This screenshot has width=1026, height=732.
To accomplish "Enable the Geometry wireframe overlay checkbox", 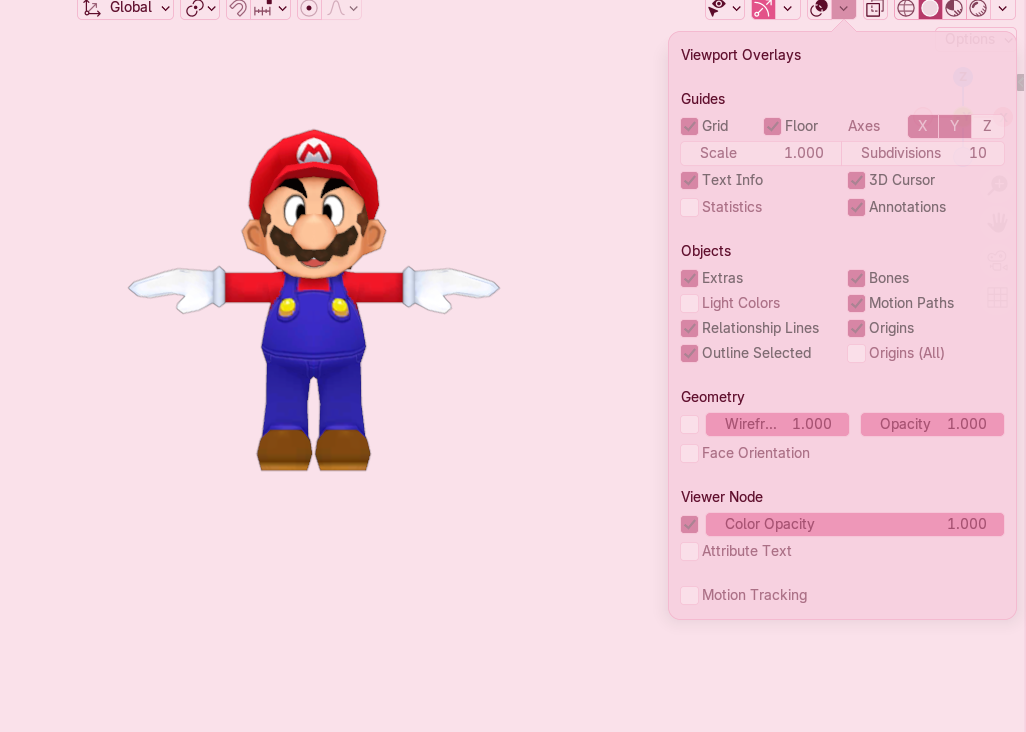I will coord(689,425).
